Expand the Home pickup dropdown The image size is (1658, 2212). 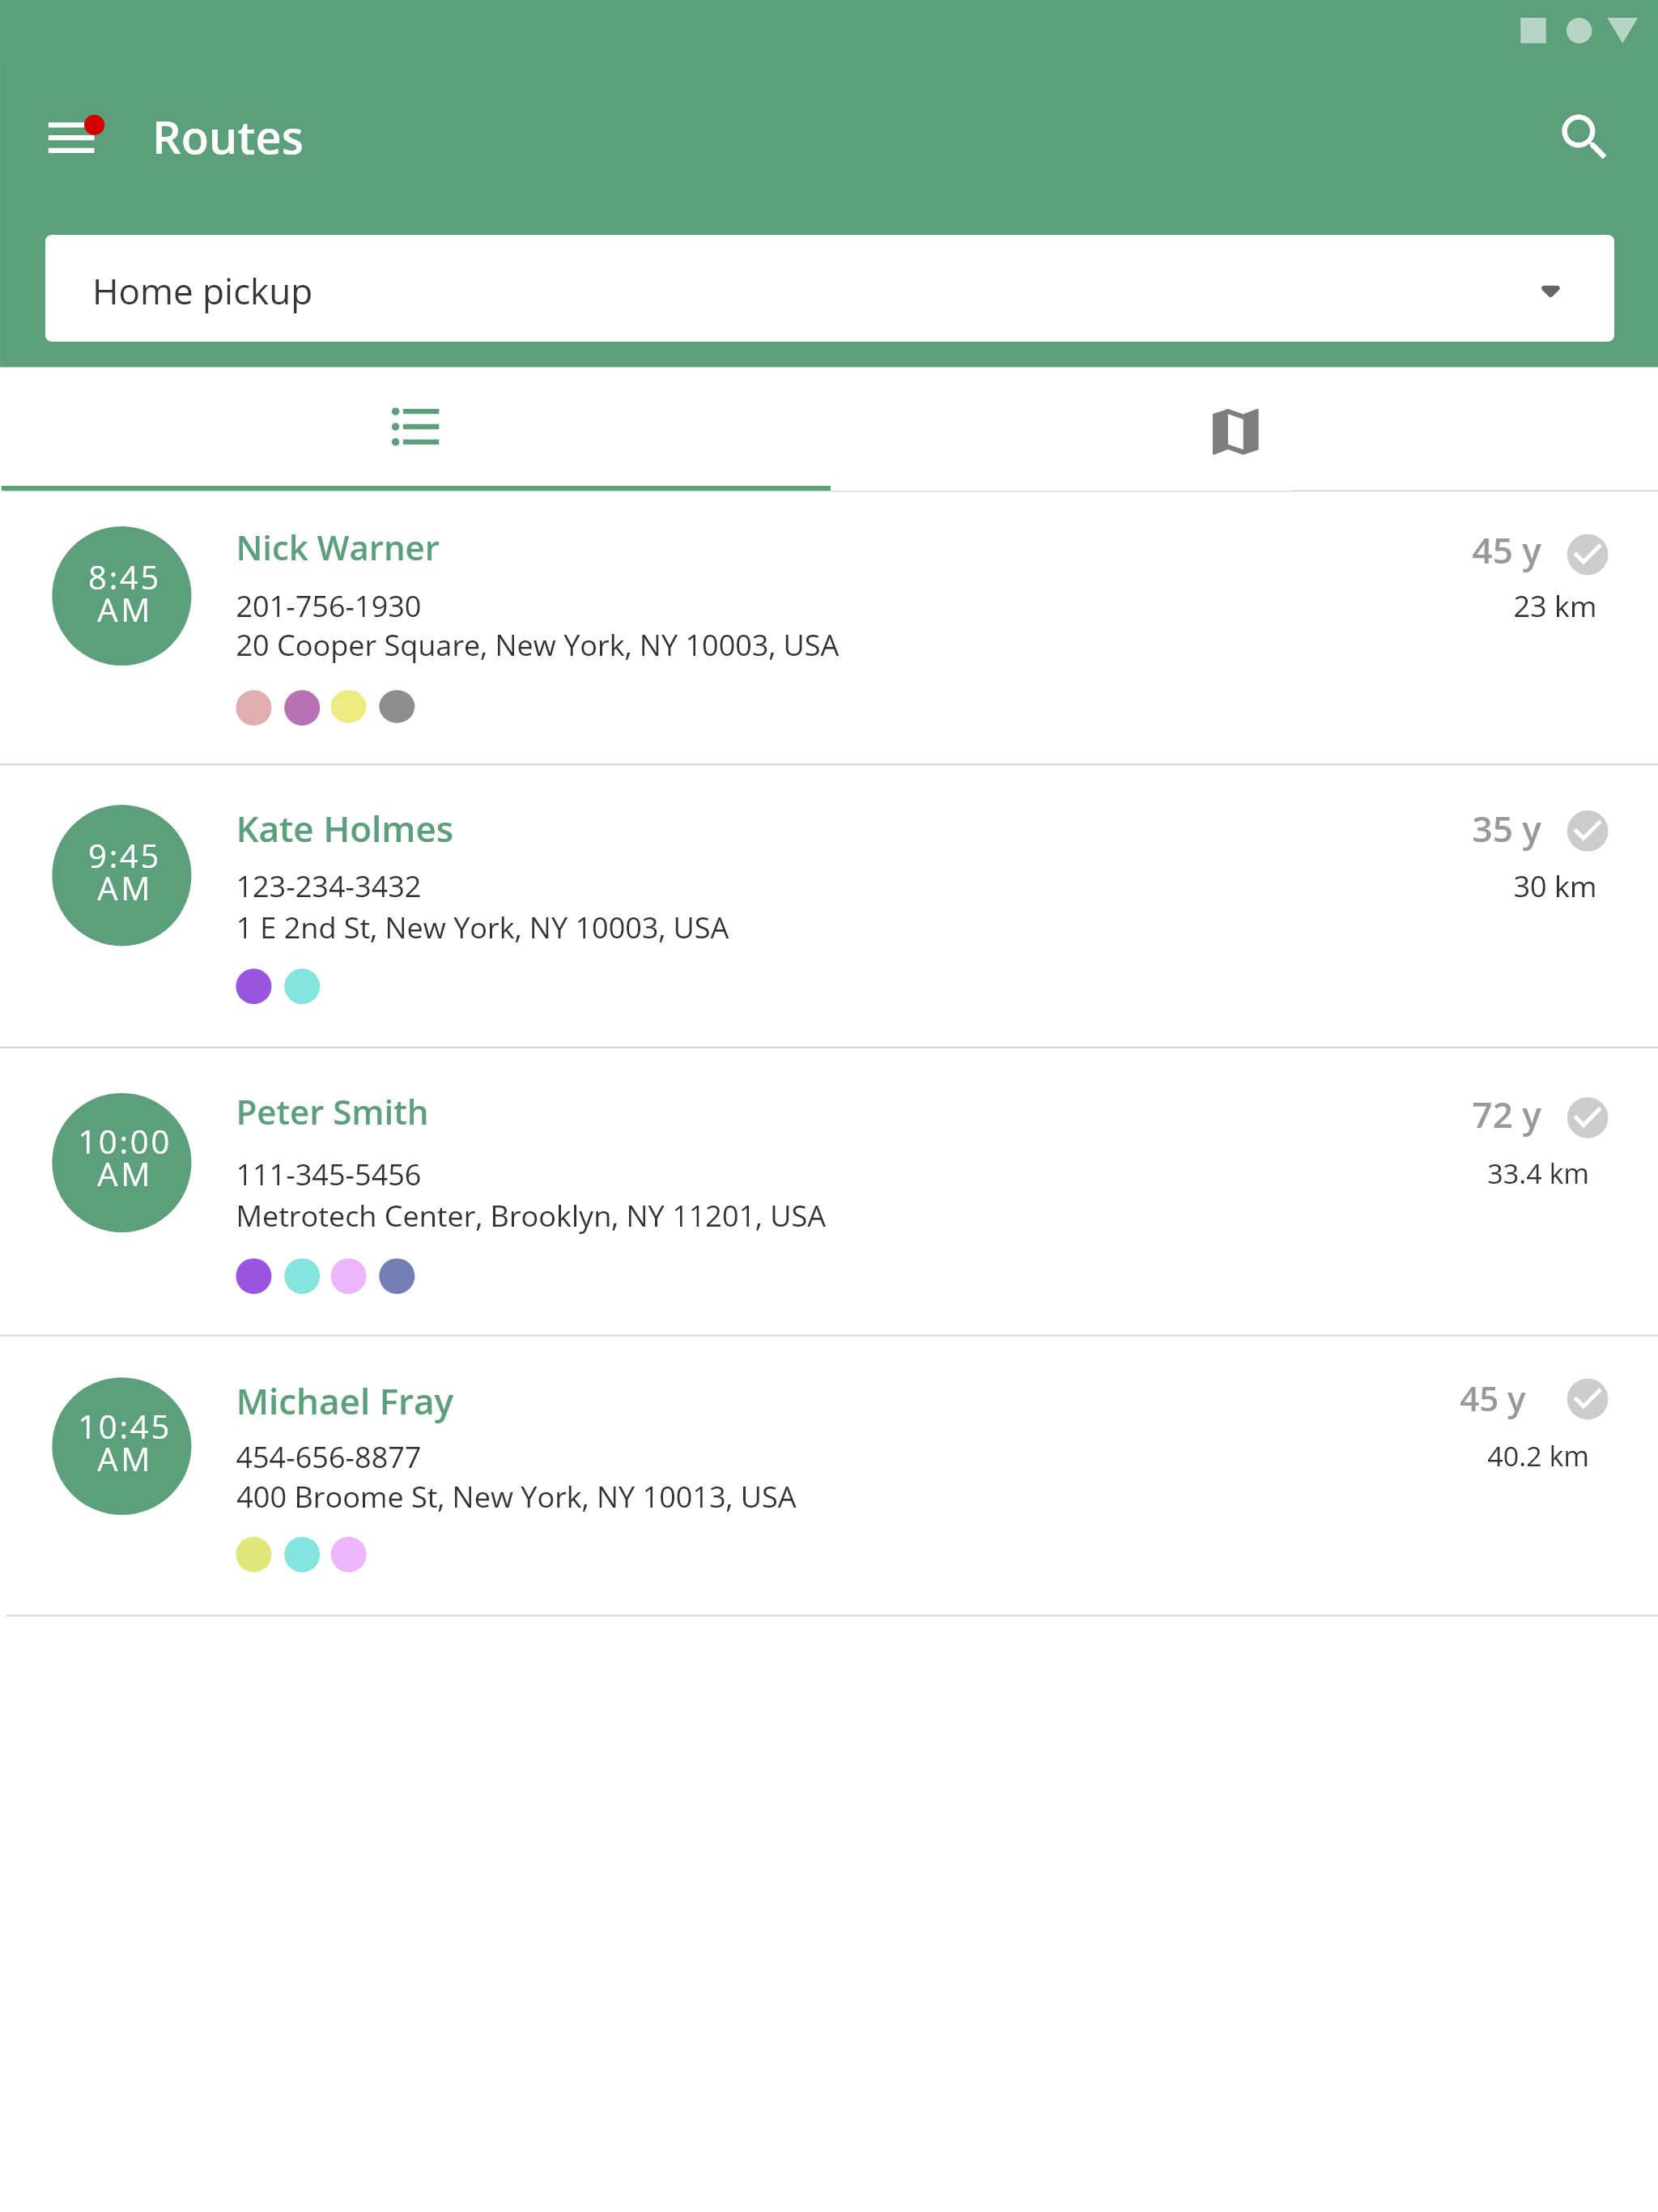coord(829,289)
